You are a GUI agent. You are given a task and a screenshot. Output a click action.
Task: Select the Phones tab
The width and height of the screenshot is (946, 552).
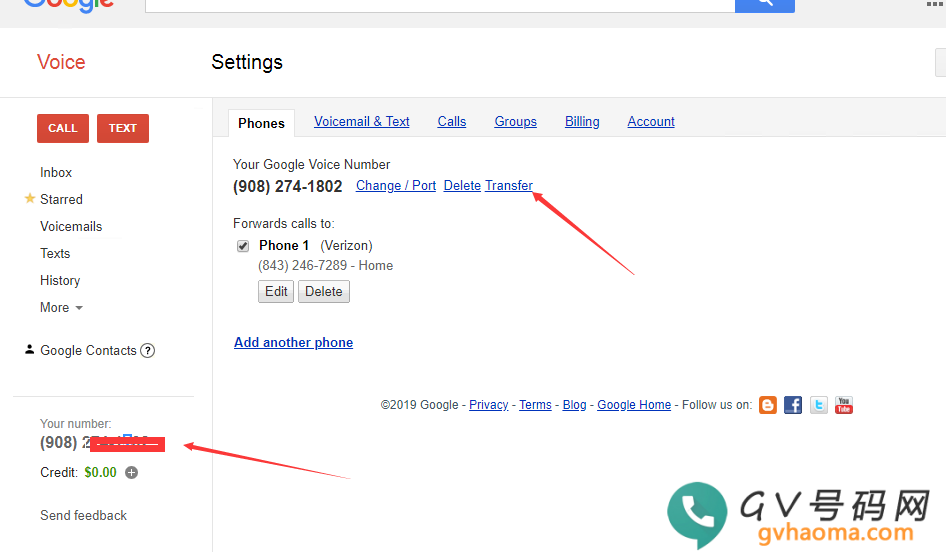261,123
